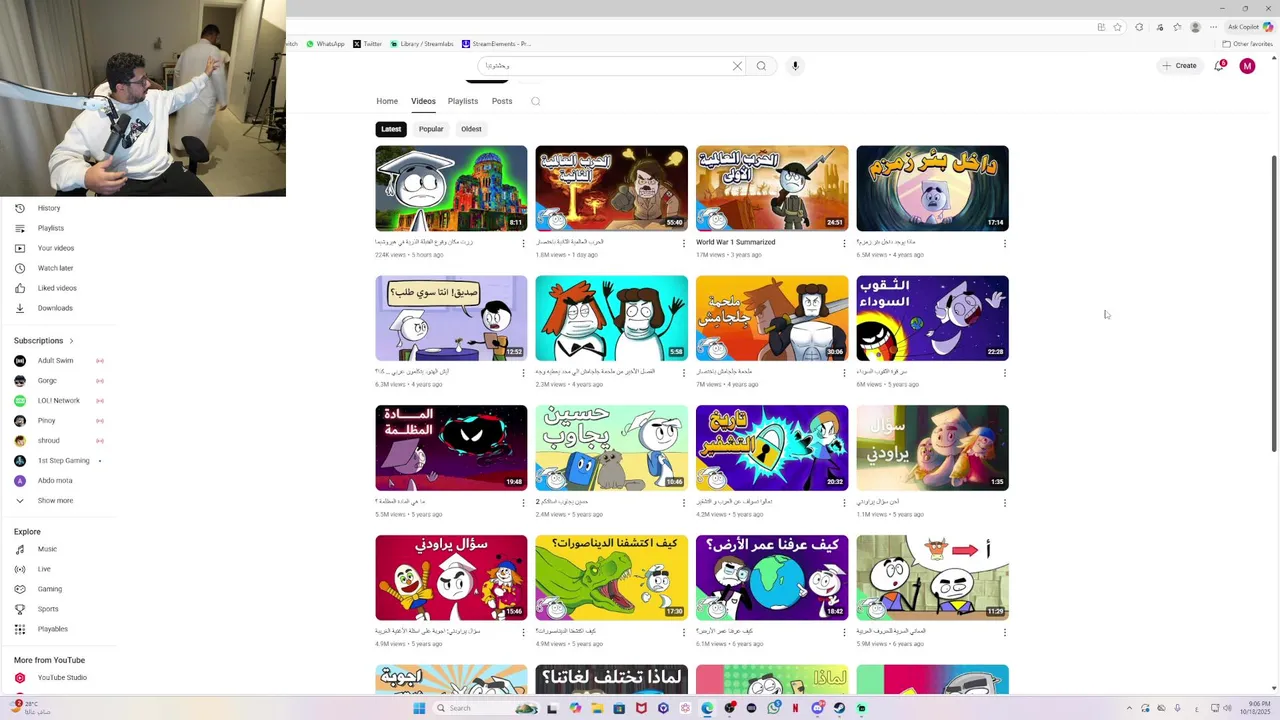The image size is (1280, 720).
Task: Select the Oldest filter chip
Action: click(471, 129)
